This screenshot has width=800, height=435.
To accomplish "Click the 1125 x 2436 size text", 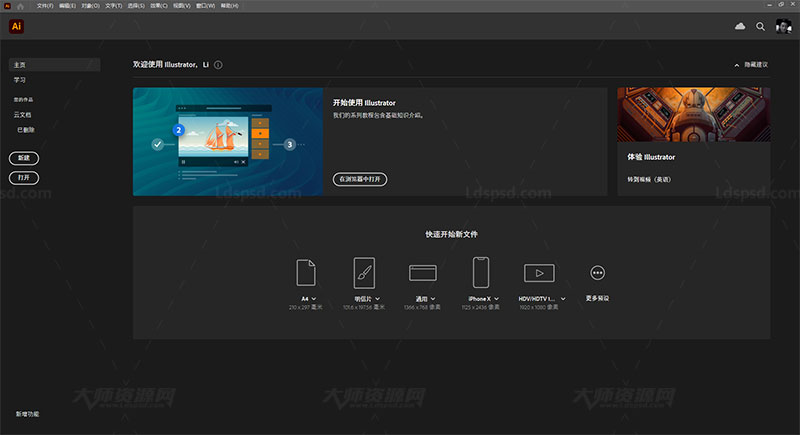I will tap(481, 308).
